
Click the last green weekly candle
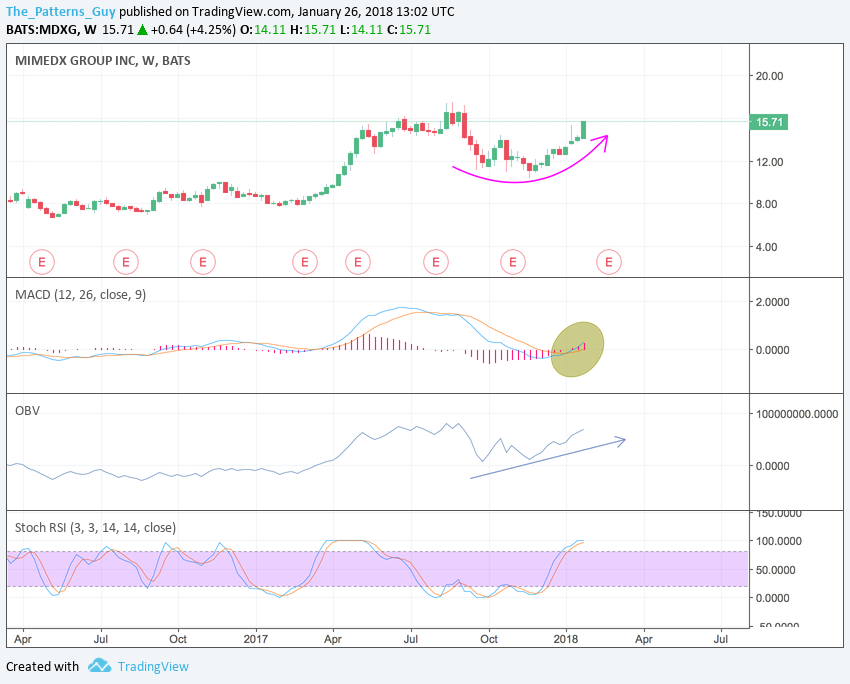click(x=583, y=130)
